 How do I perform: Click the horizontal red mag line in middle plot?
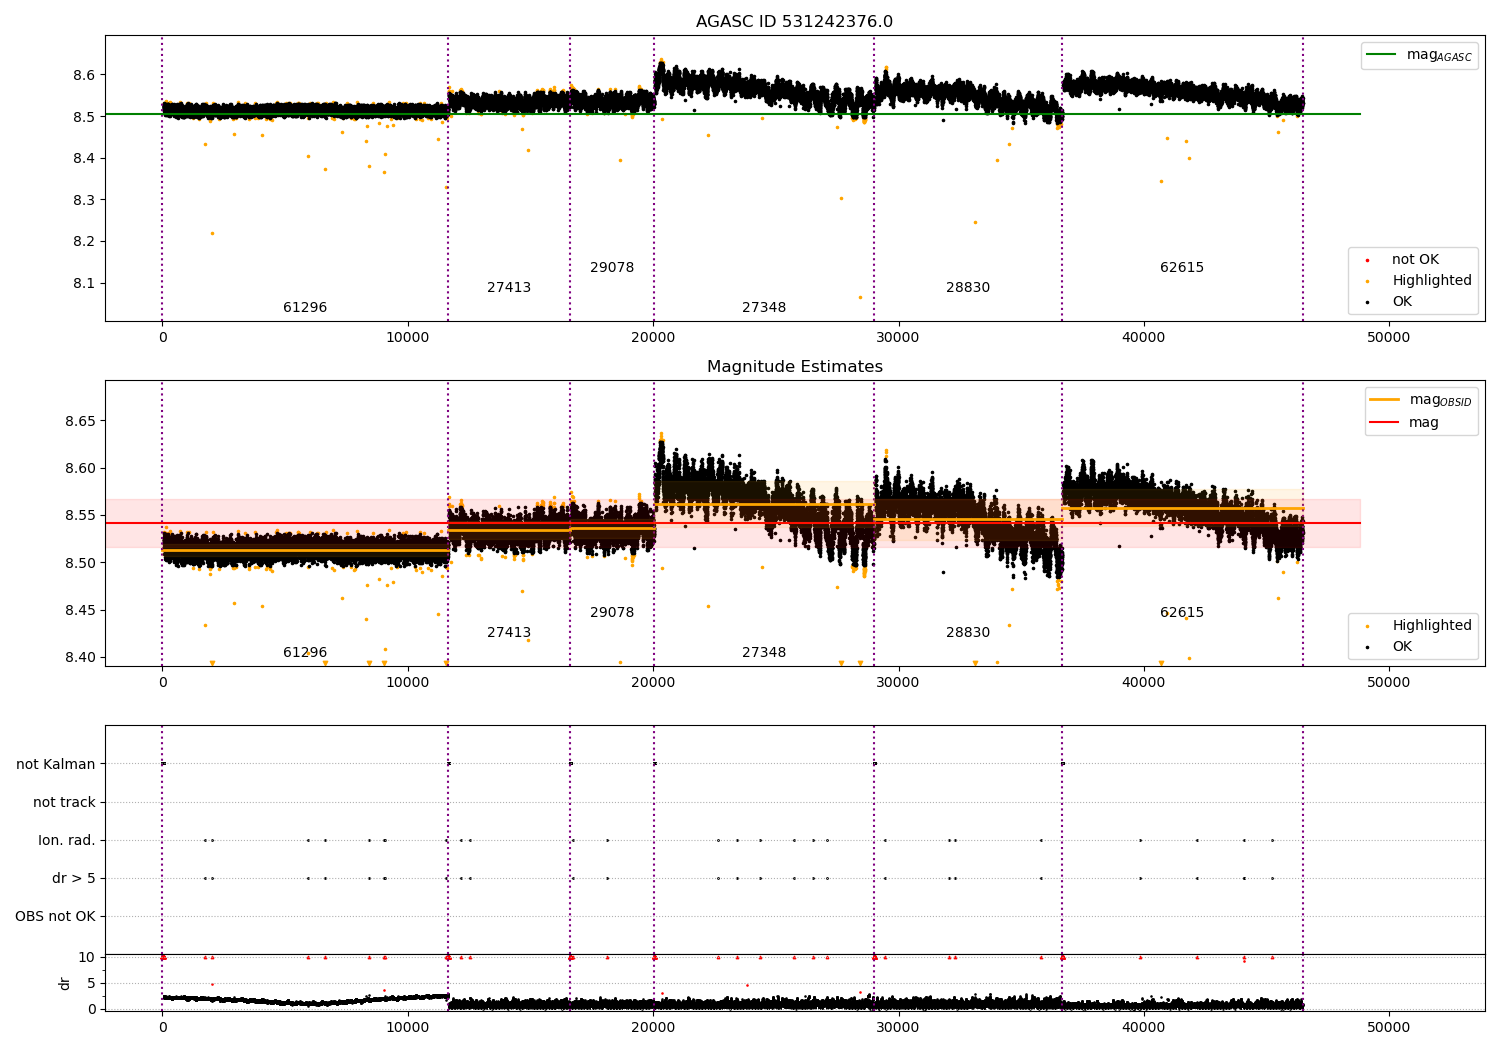point(733,523)
